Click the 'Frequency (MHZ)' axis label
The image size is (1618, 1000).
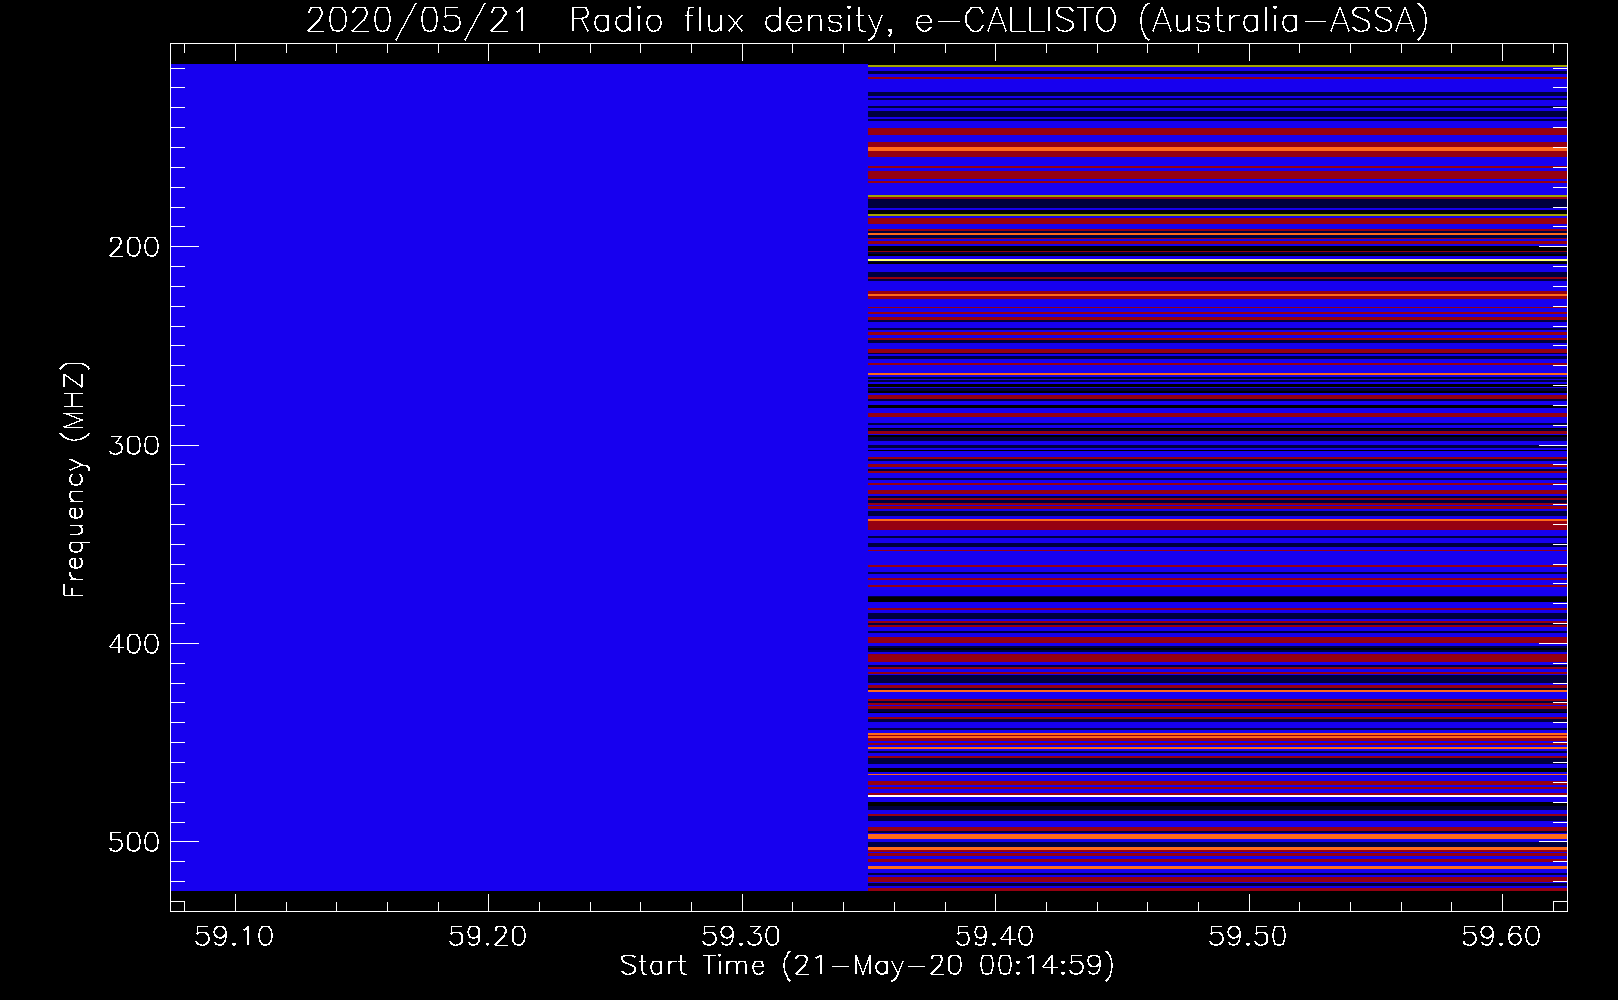coord(74,479)
